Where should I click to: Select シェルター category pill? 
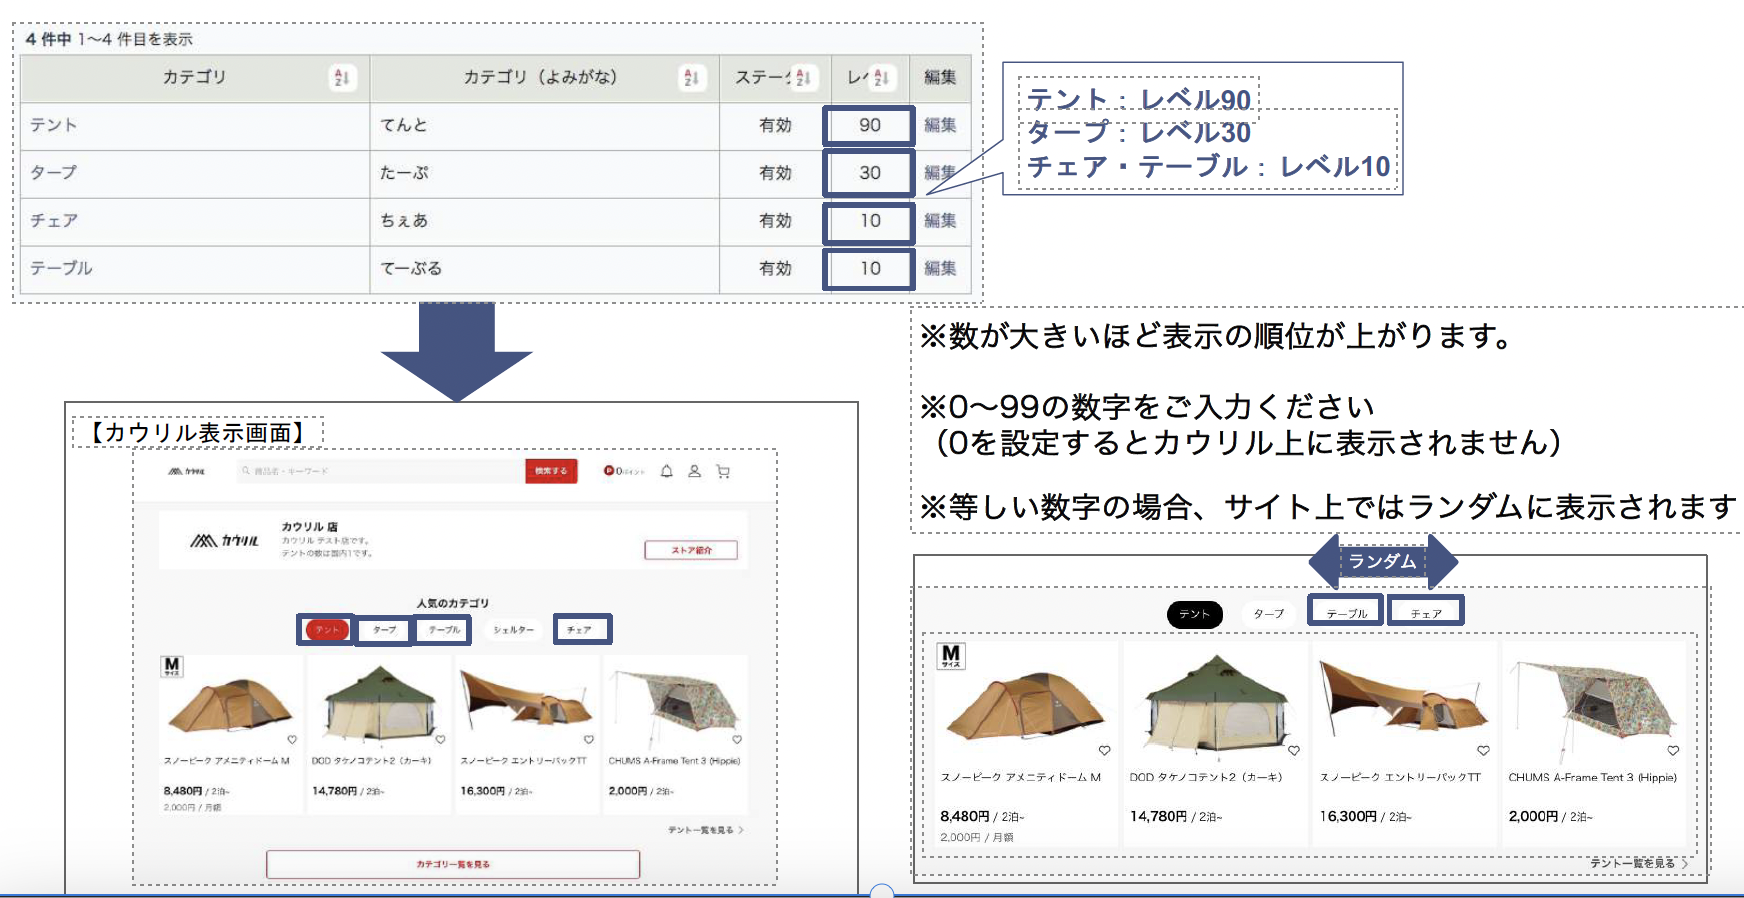513,630
